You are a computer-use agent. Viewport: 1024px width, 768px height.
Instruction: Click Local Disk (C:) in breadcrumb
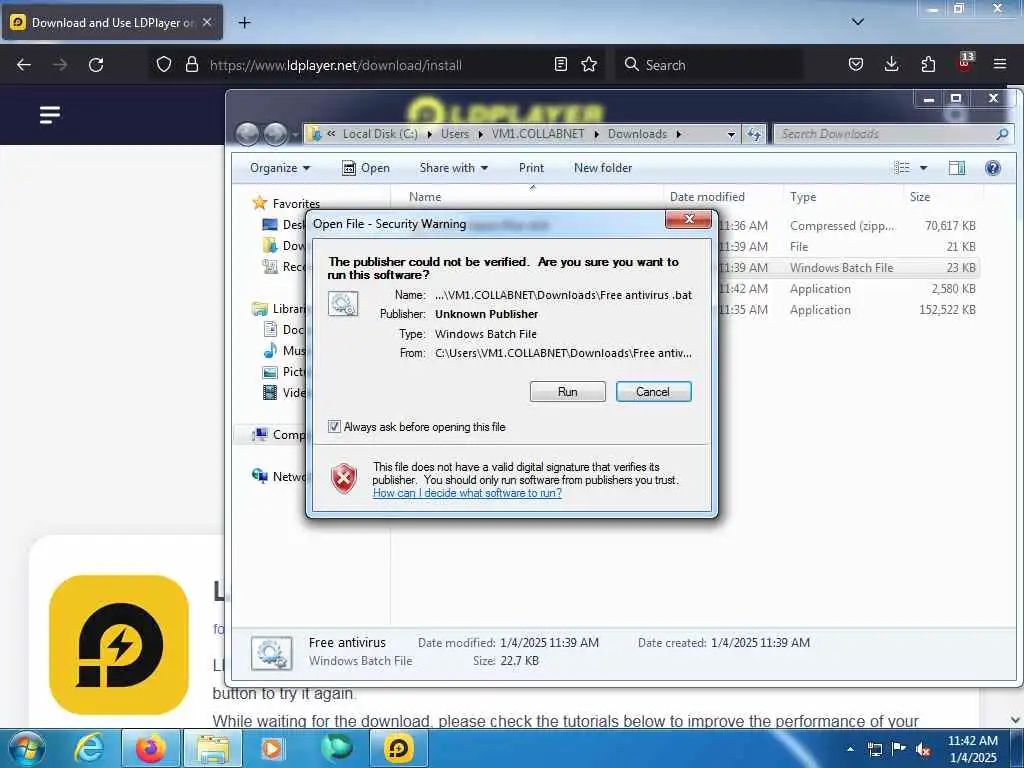point(380,134)
